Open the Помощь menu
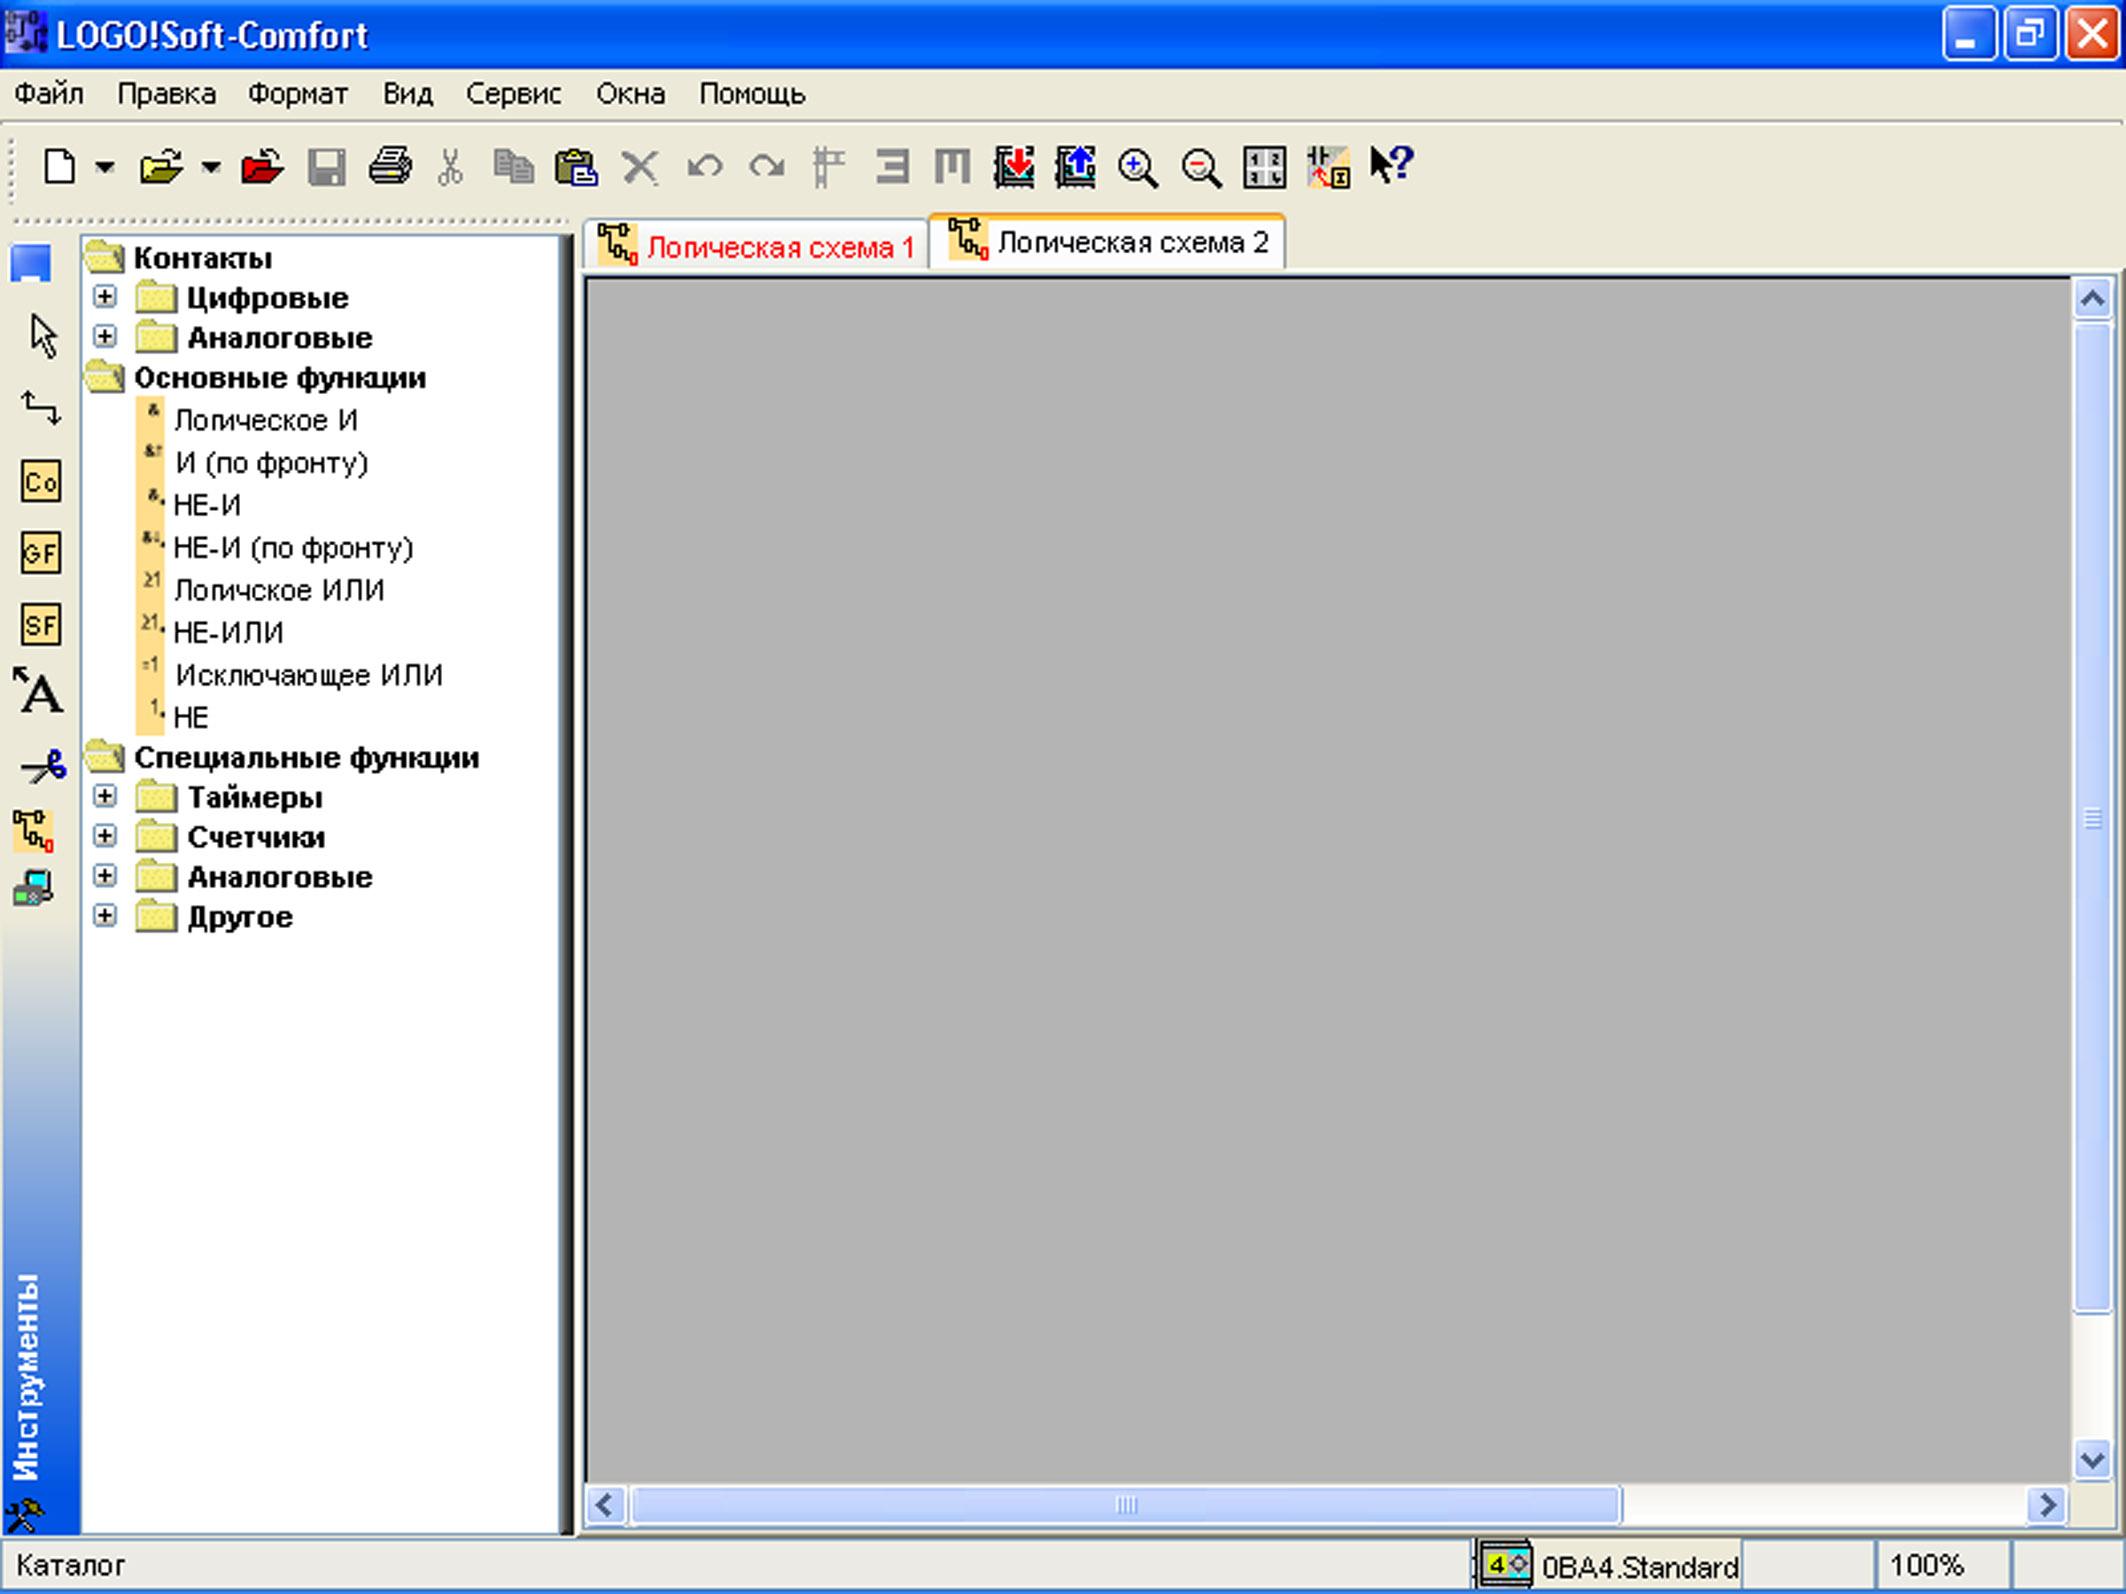This screenshot has width=2126, height=1594. coord(752,94)
